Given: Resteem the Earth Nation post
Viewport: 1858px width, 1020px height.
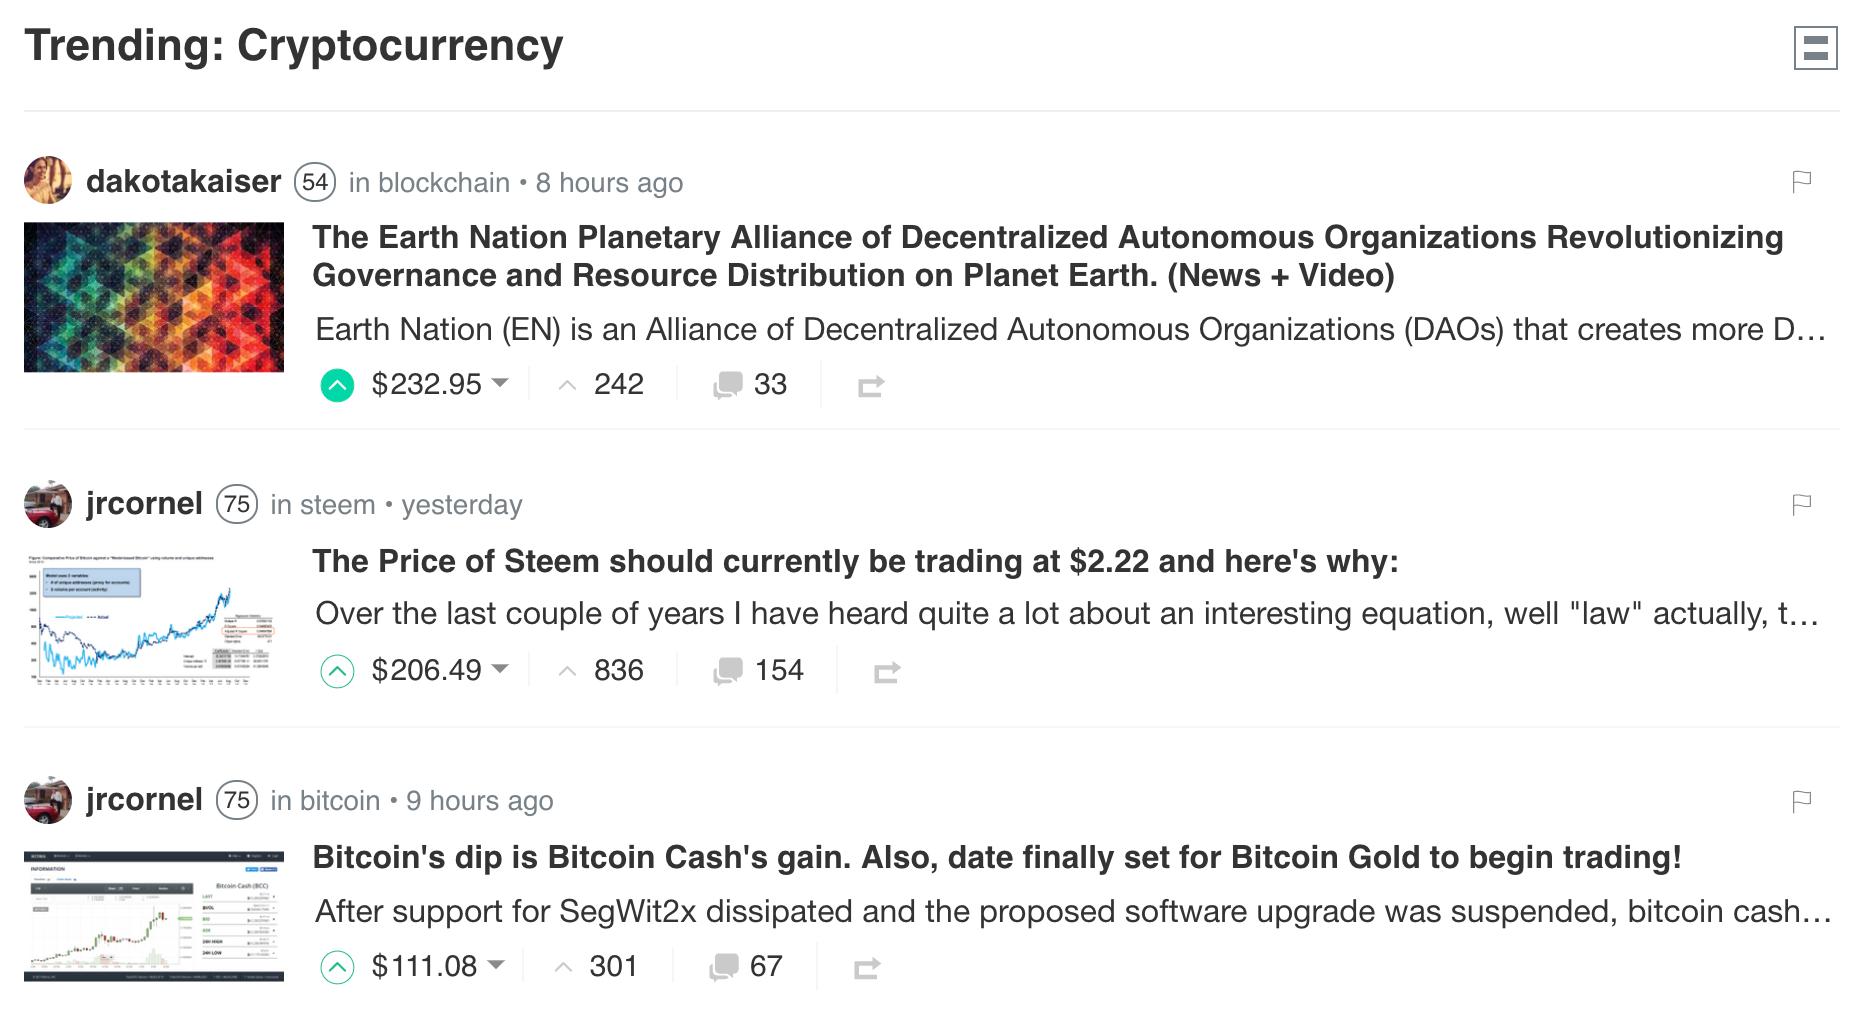Looking at the screenshot, I should tap(870, 386).
